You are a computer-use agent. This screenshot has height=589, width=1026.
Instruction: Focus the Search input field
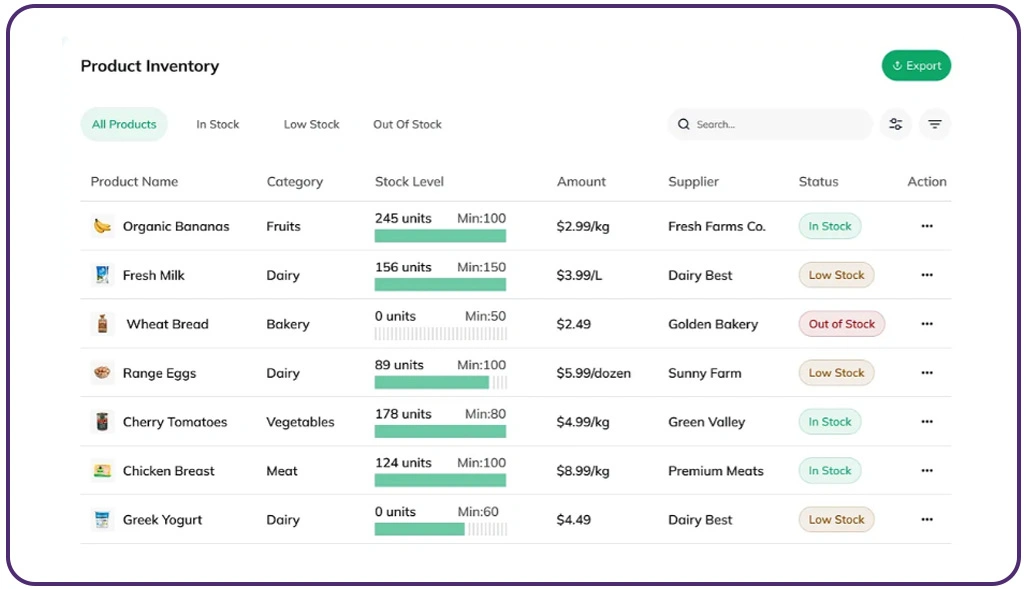[x=770, y=124]
